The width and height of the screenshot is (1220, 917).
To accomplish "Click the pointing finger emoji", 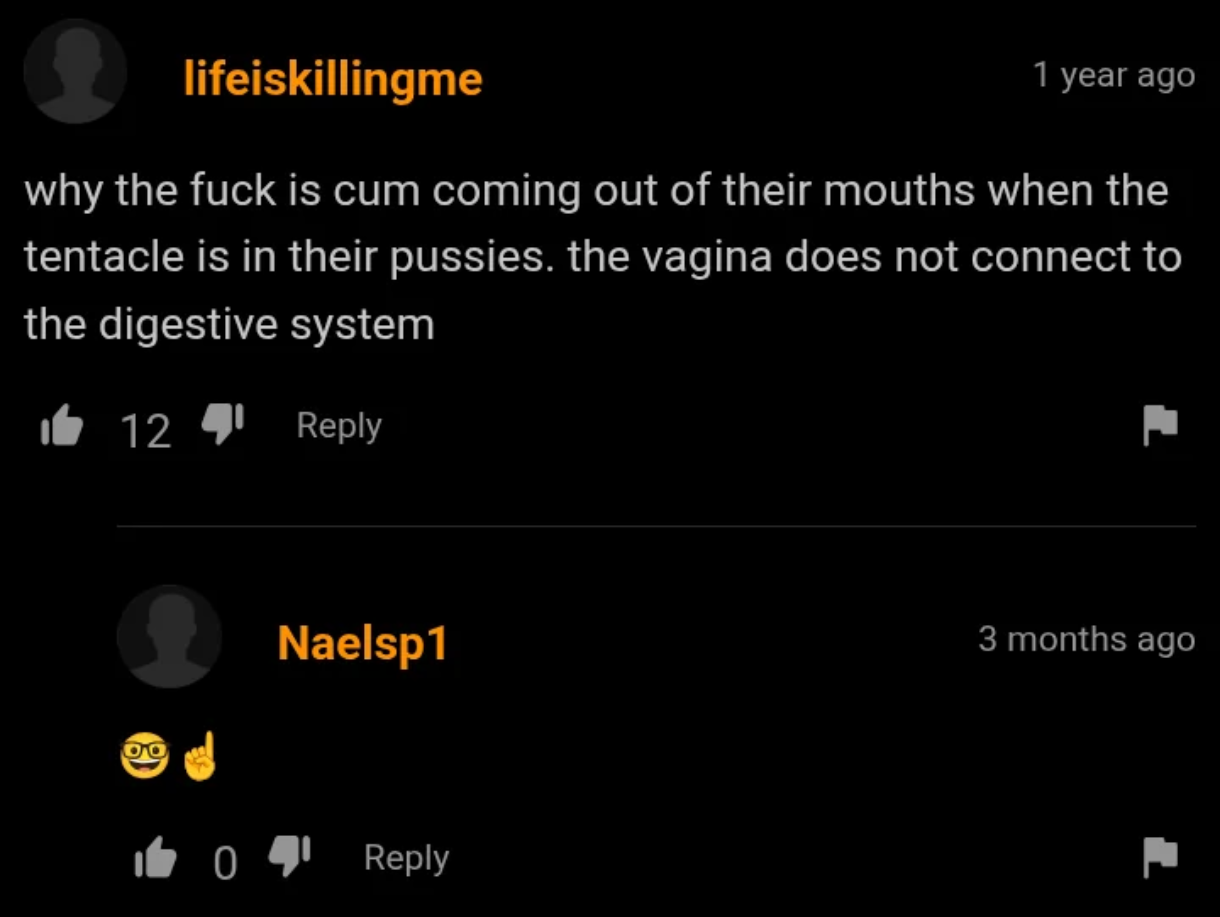I will point(200,757).
